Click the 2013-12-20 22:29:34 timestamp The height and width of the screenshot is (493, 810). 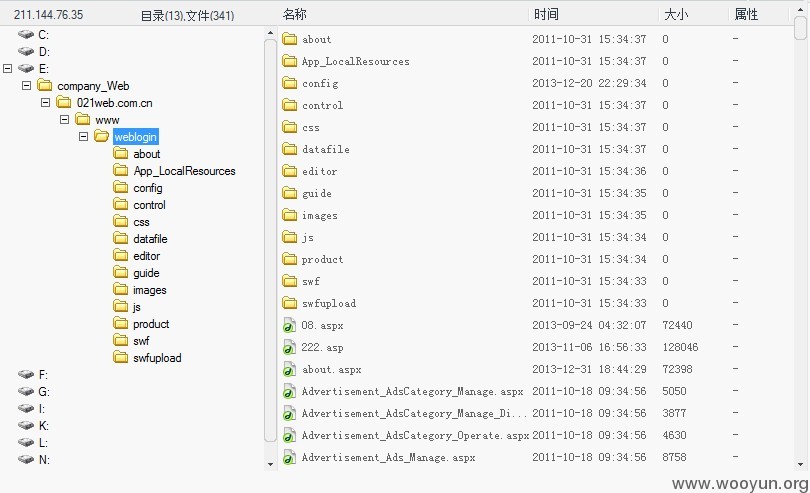click(589, 83)
